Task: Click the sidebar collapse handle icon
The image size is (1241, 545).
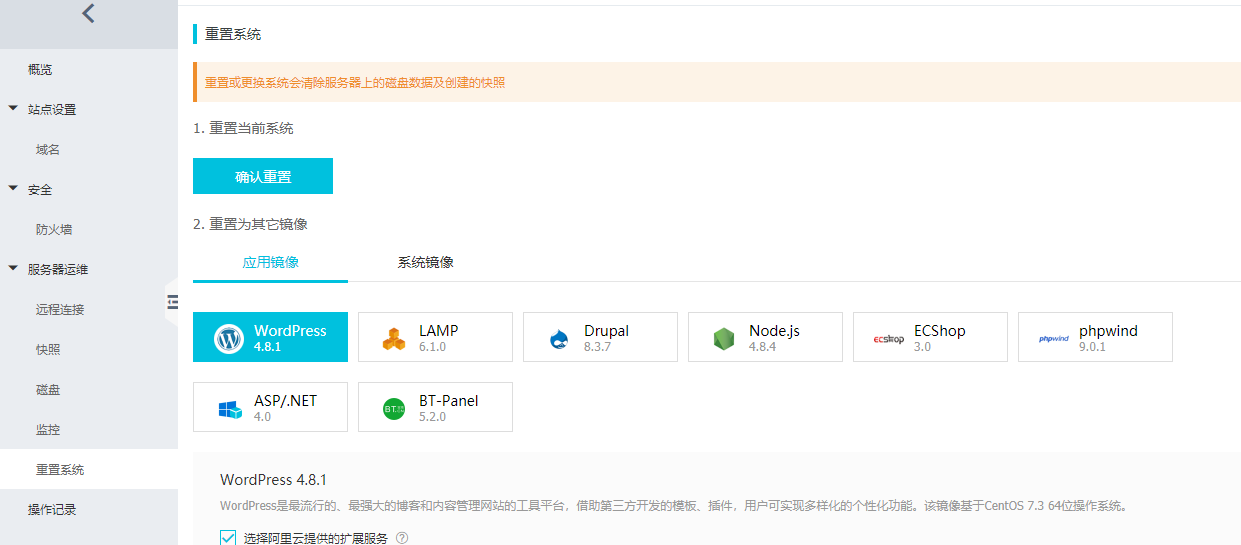Action: [x=172, y=301]
